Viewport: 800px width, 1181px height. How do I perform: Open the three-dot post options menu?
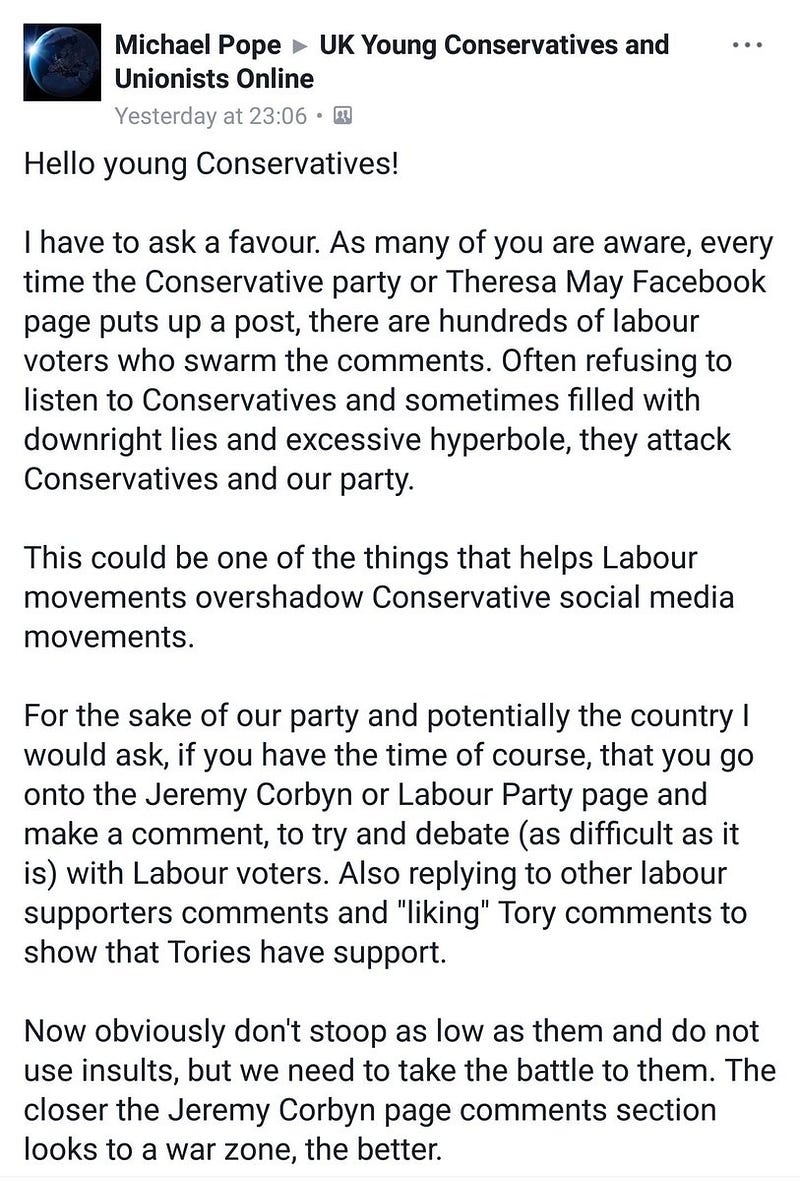coord(747,46)
